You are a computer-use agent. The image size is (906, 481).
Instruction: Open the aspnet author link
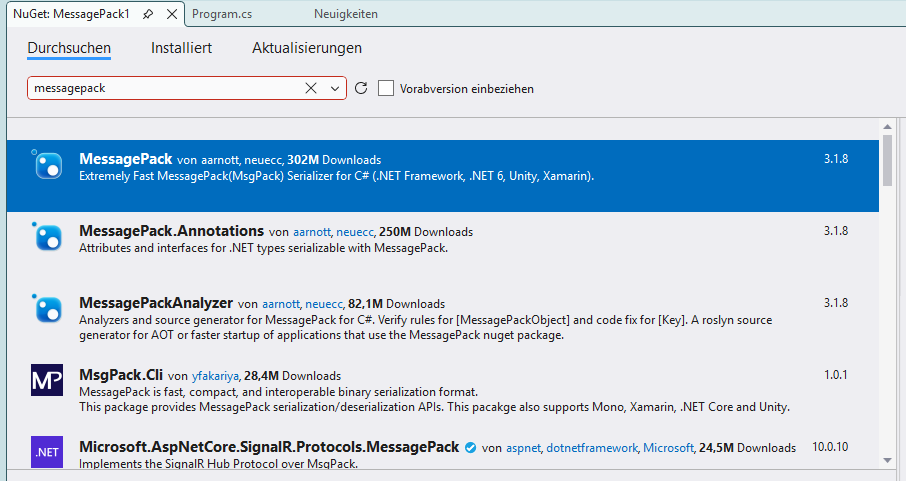(x=523, y=448)
